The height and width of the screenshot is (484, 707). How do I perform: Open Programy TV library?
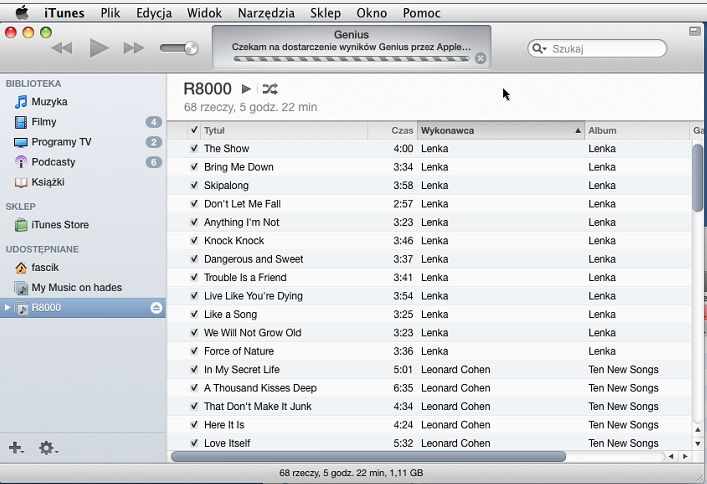(61, 142)
